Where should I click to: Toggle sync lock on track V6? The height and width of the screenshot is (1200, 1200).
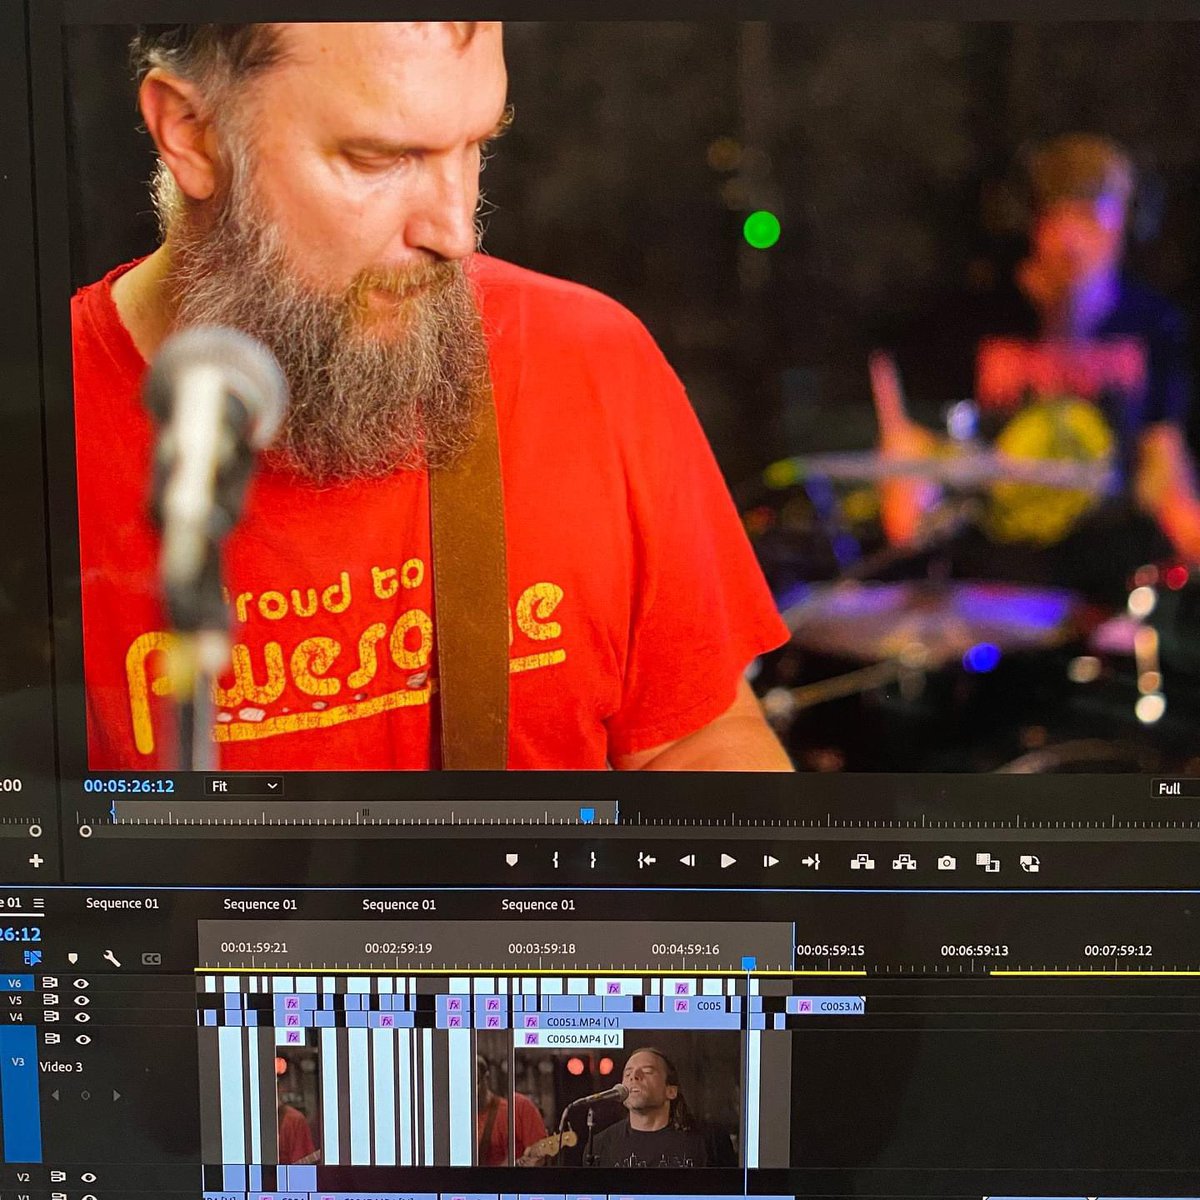[x=50, y=983]
